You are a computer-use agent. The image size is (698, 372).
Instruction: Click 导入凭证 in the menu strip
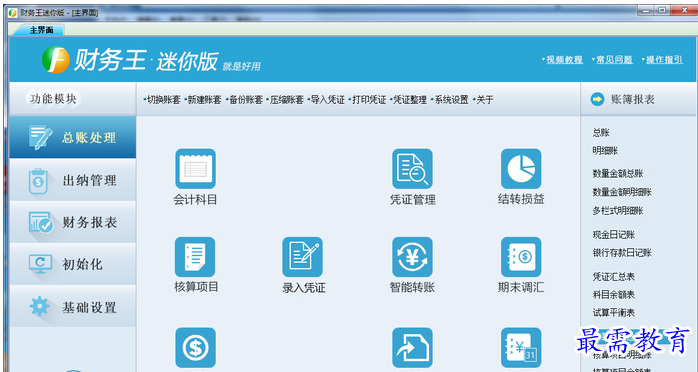(328, 100)
